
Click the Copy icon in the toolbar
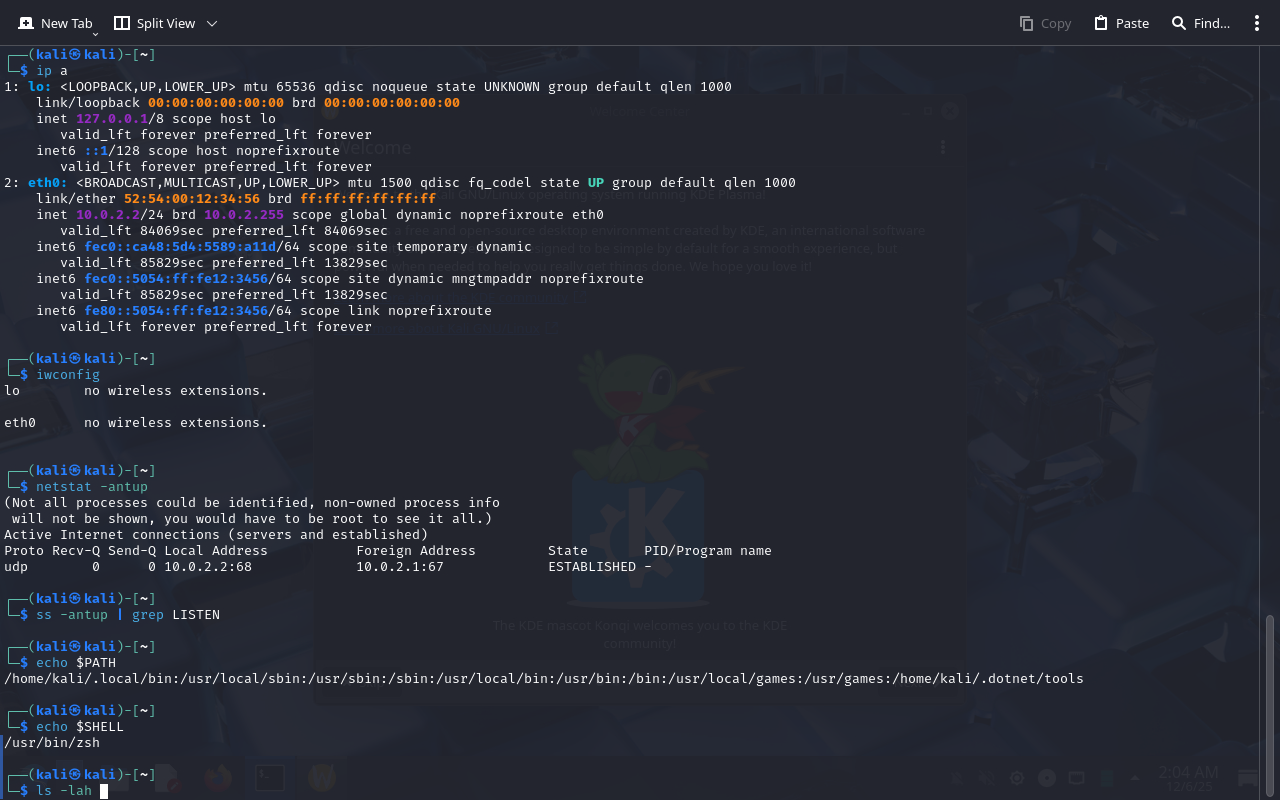pos(1026,23)
